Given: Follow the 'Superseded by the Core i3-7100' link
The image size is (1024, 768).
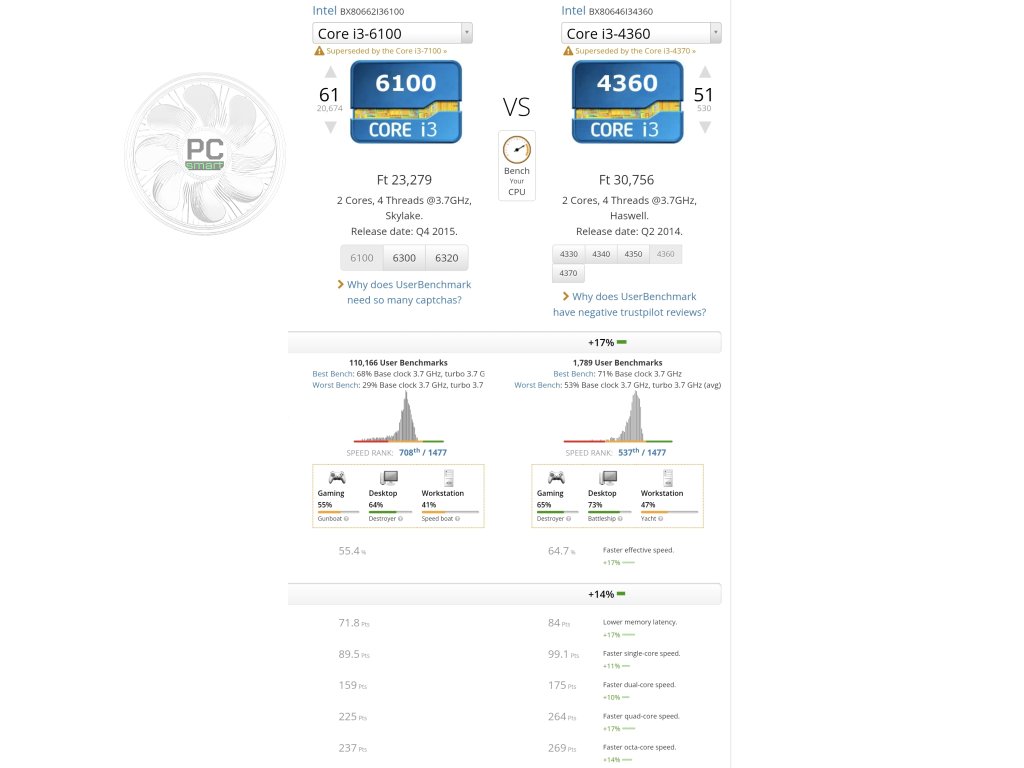Looking at the screenshot, I should [x=387, y=51].
